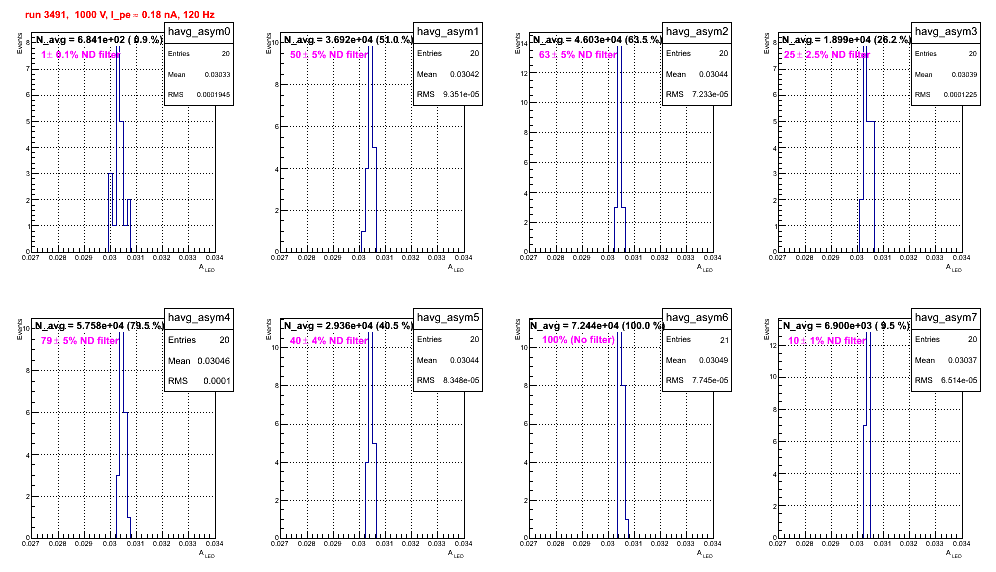
Task: Click the A_LED axis label under havg_asym0 plot
Action: [207, 268]
